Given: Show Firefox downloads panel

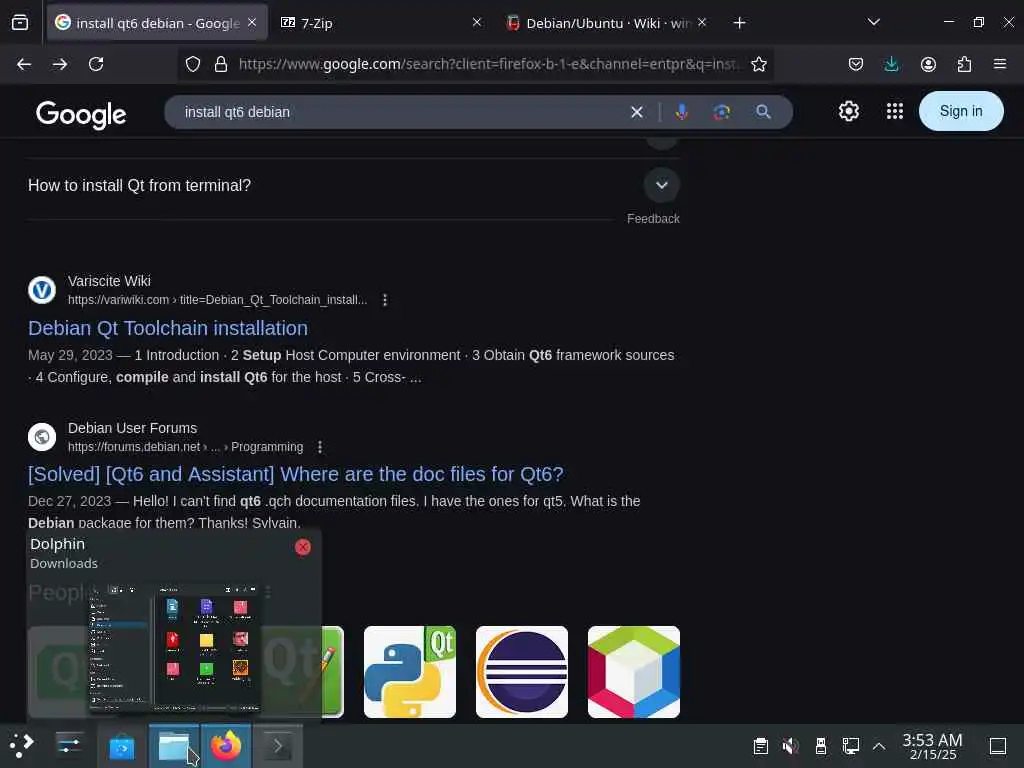Looking at the screenshot, I should 891,64.
